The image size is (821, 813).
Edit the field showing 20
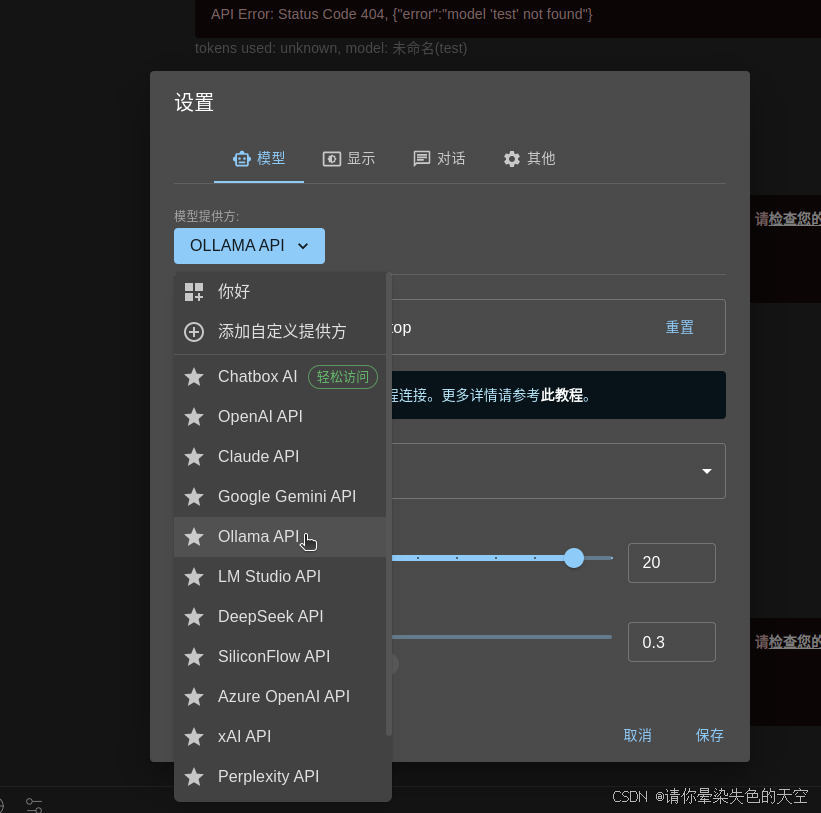671,563
